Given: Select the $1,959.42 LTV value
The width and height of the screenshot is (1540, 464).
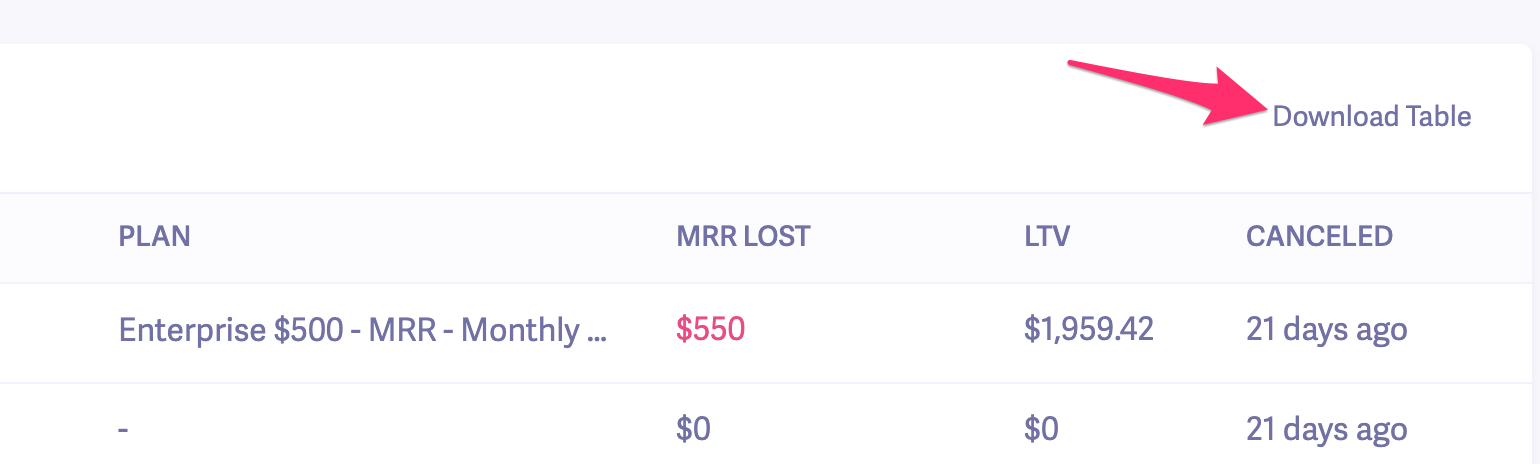Looking at the screenshot, I should tap(1089, 330).
